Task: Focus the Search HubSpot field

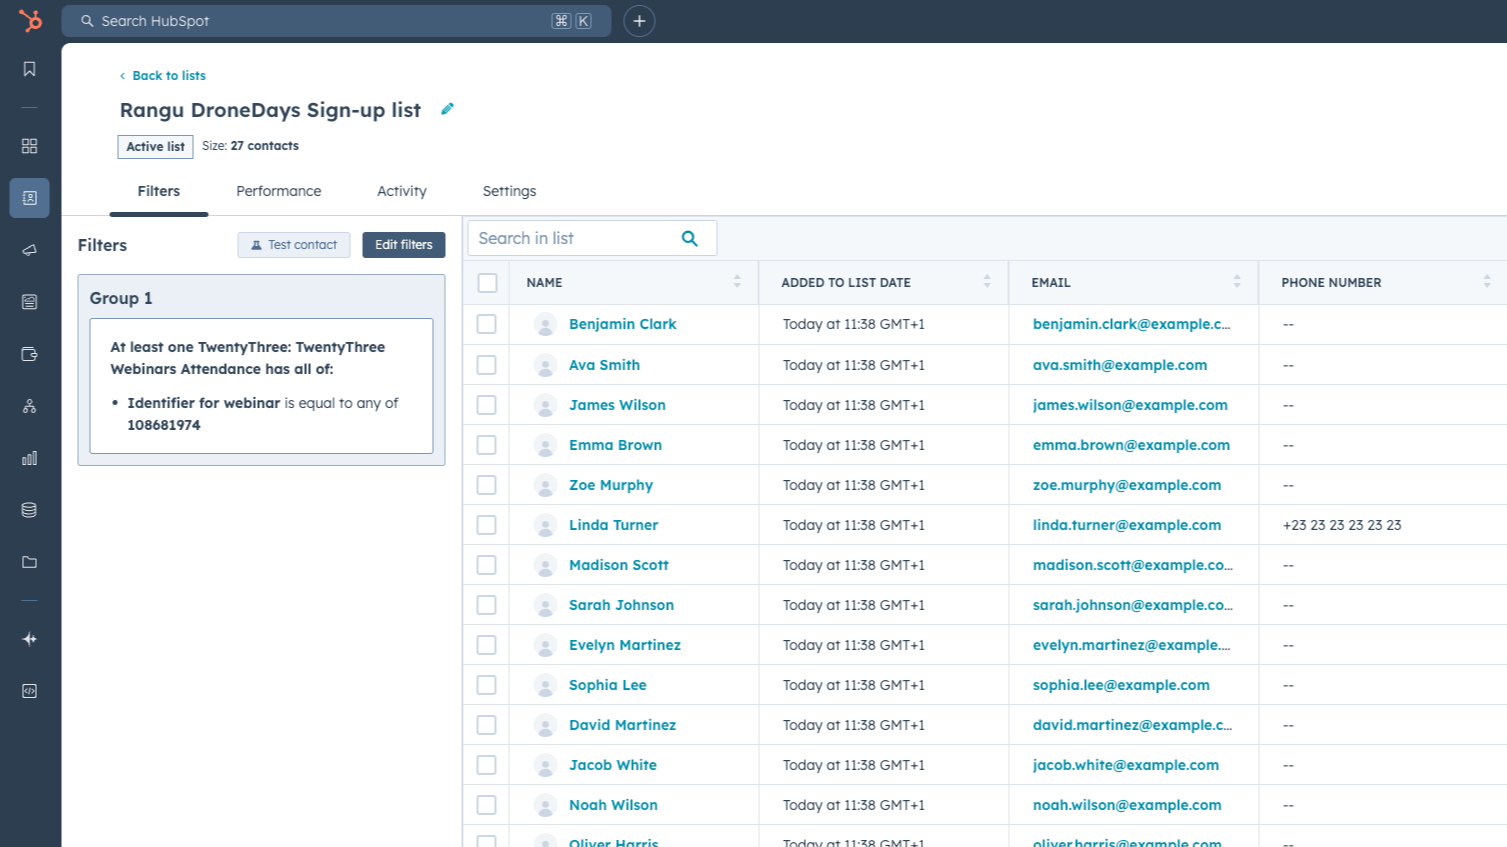Action: [x=320, y=21]
